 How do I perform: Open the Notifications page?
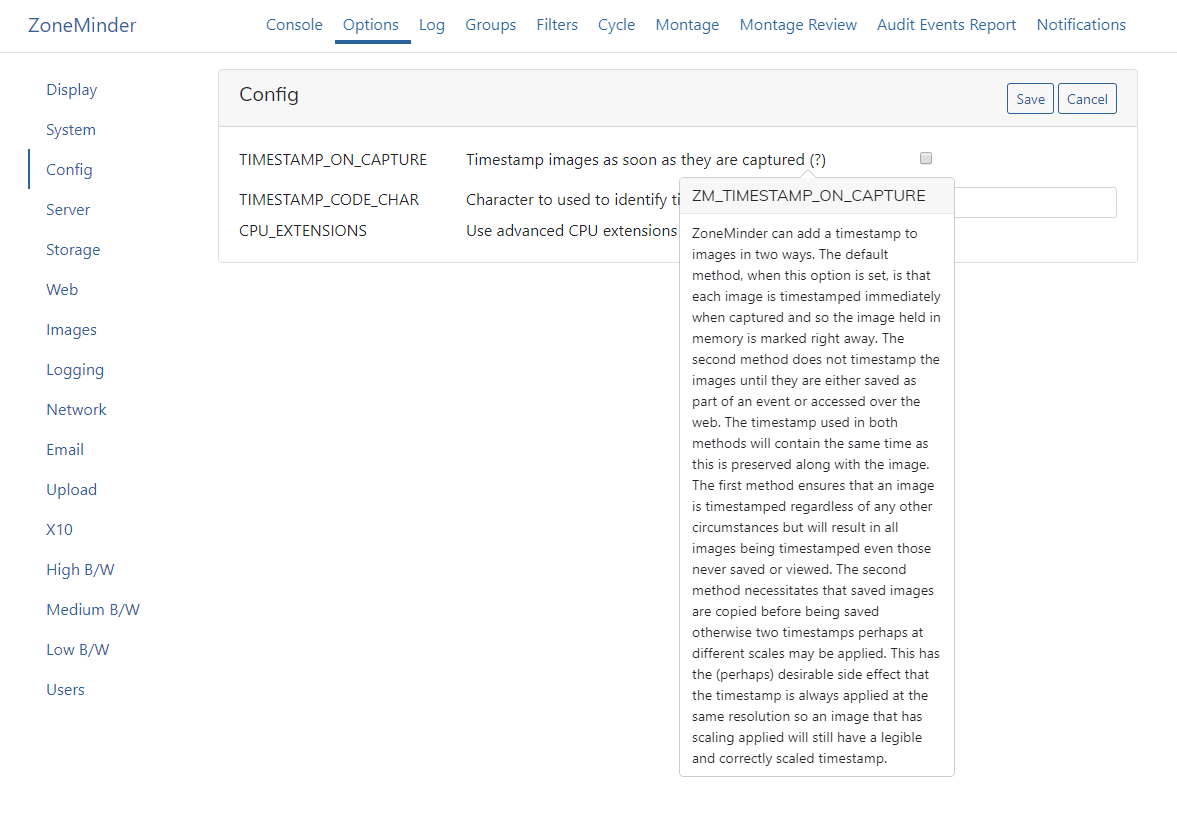point(1081,25)
